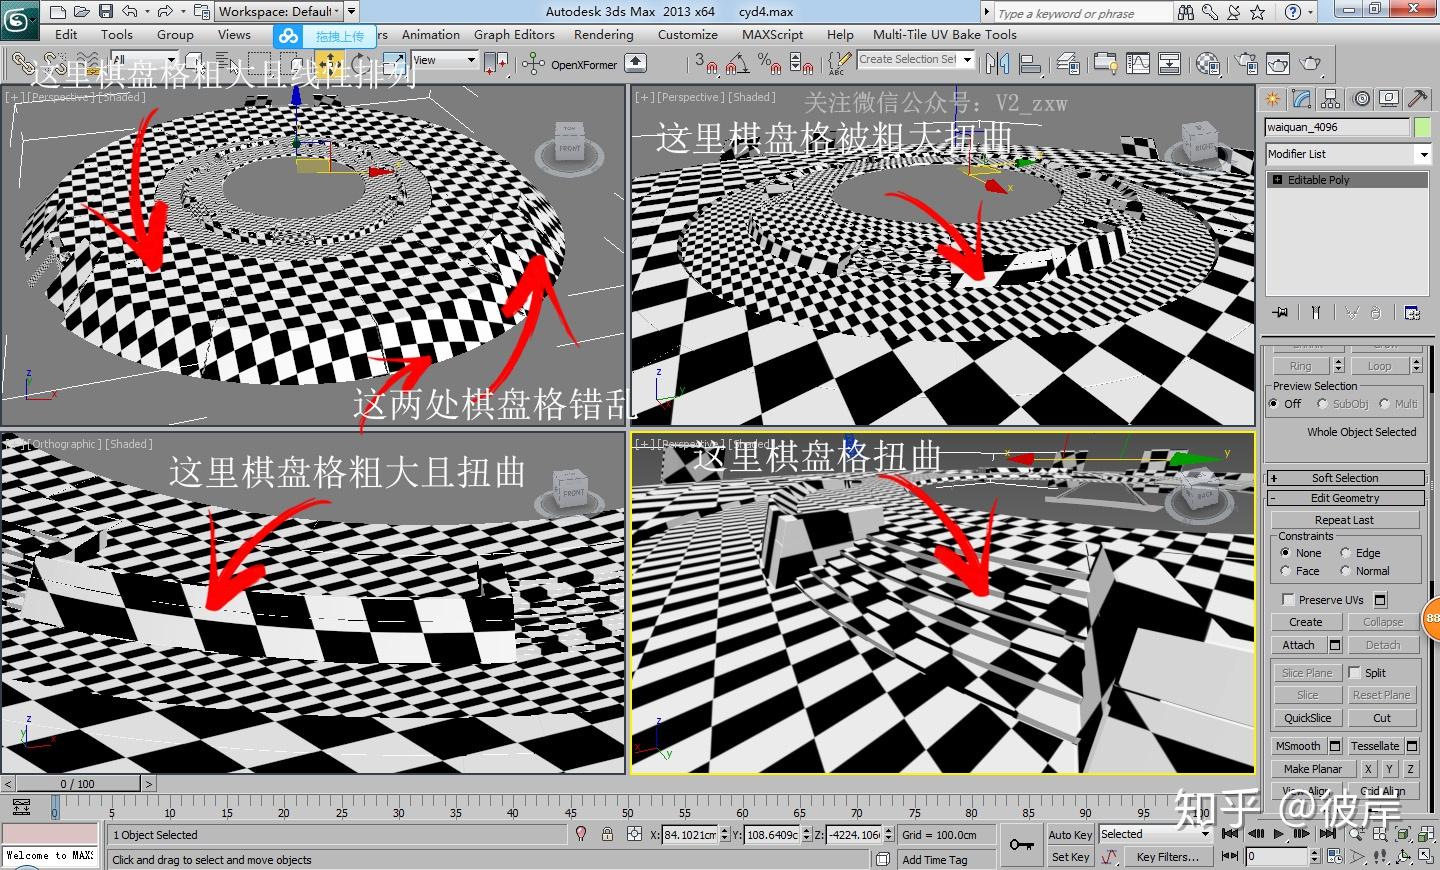Screen dimensions: 1440x870
Task: Open the Group menu
Action: [175, 35]
